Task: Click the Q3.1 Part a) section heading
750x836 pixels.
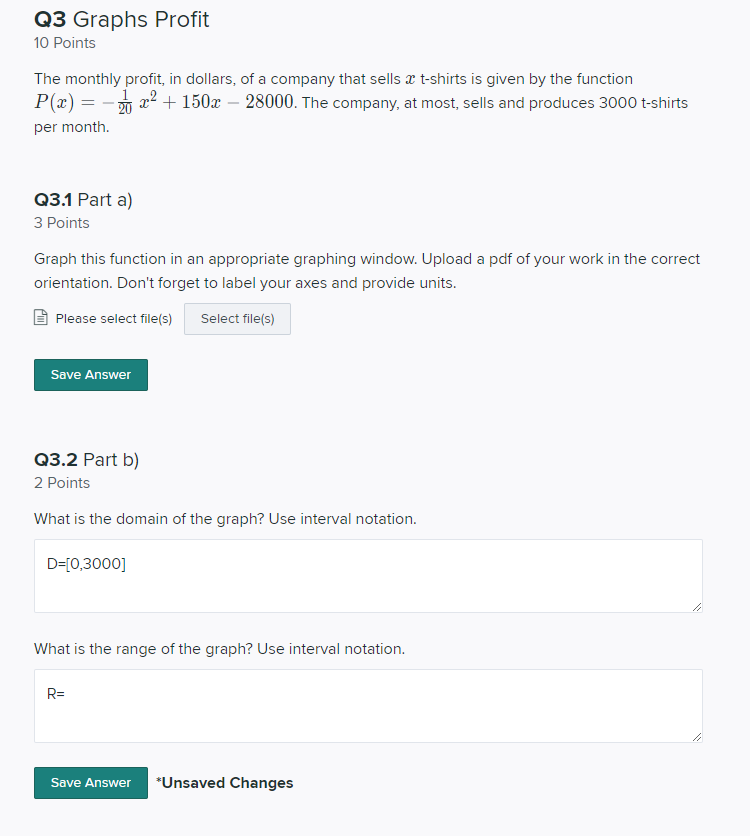Action: [83, 200]
